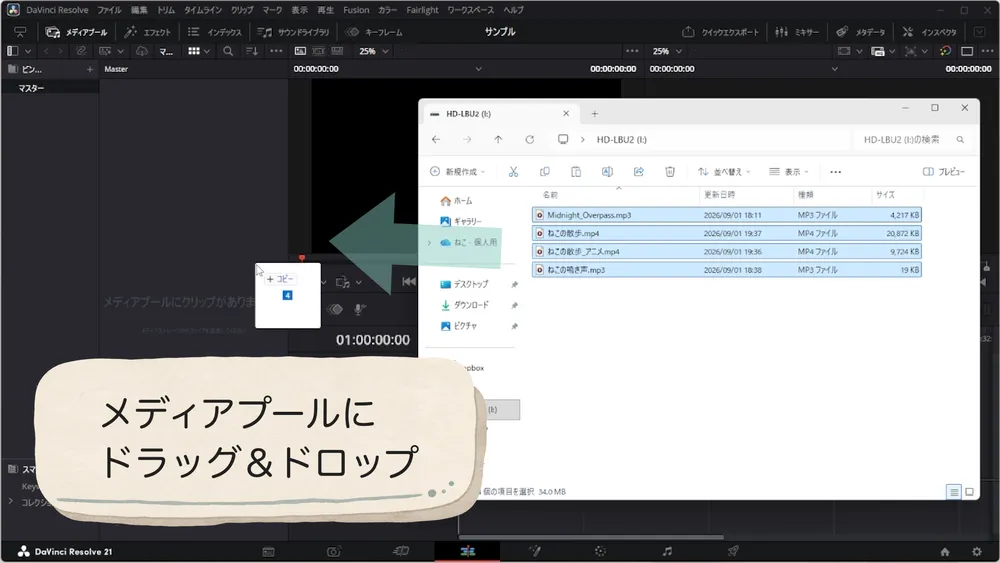Viewport: 1000px width, 563px height.
Task: Switch to the Edit page icon
Action: pyautogui.click(x=467, y=552)
